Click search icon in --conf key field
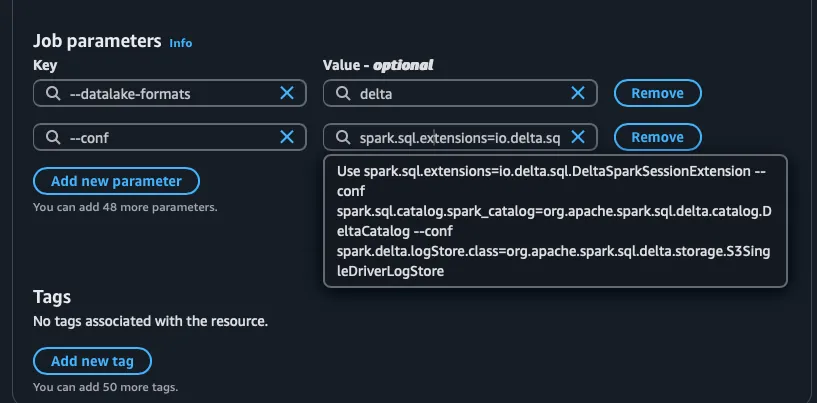Viewport: 817px width, 403px height. [x=53, y=137]
